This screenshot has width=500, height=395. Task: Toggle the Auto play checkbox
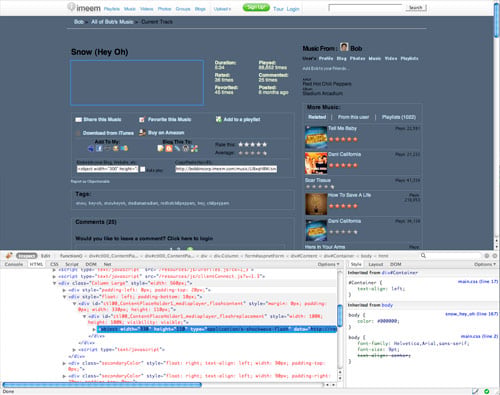[x=143, y=169]
